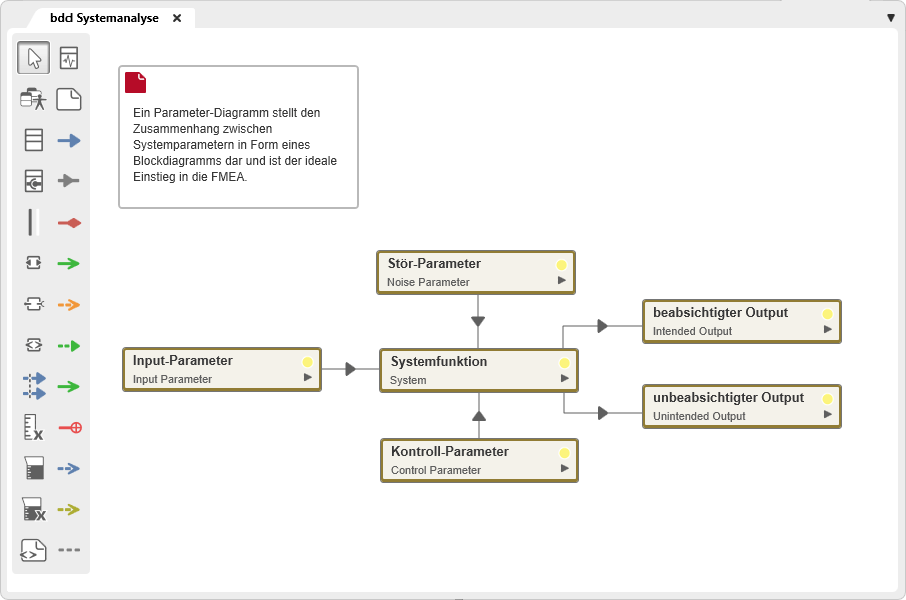This screenshot has height=600, width=906.
Task: Click the olive dashed arrow connector tool
Action: pos(69,509)
